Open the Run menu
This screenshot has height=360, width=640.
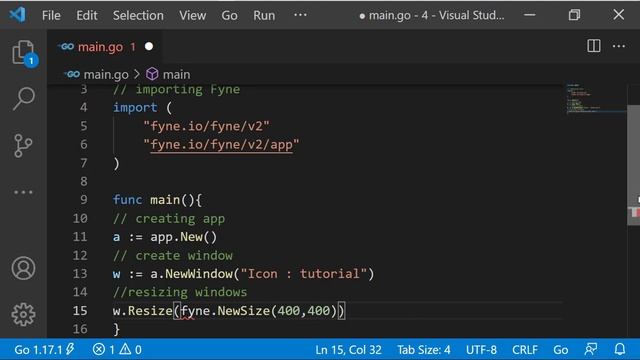point(264,16)
